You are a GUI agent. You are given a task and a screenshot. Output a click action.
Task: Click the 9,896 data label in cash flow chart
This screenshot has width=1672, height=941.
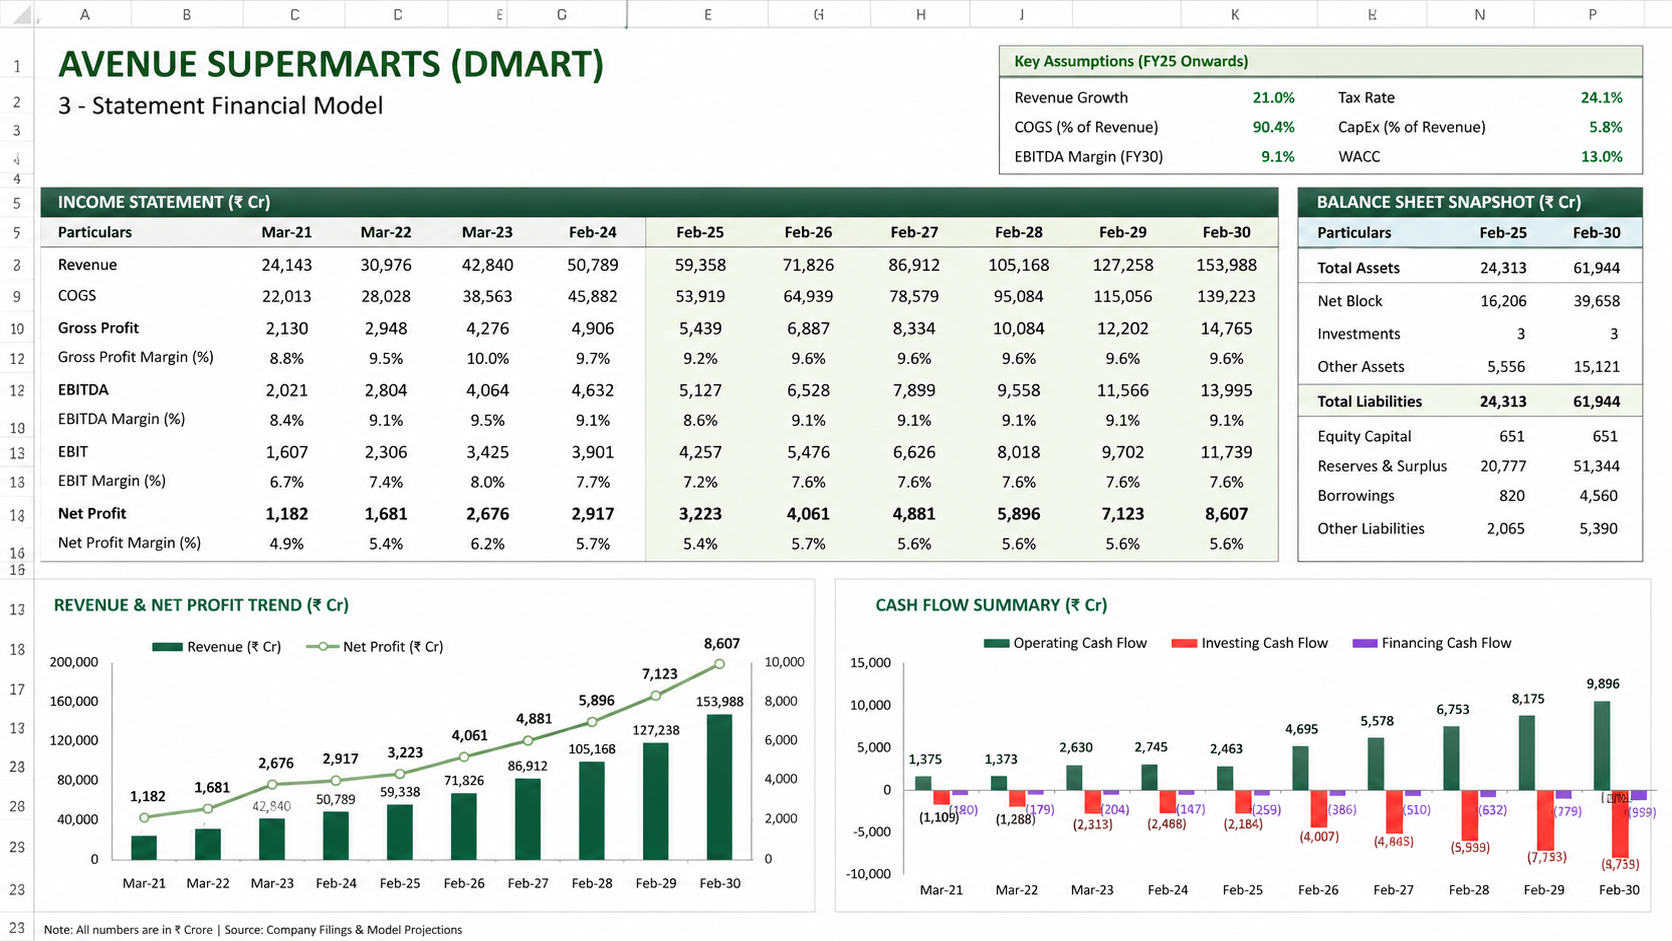(1602, 684)
